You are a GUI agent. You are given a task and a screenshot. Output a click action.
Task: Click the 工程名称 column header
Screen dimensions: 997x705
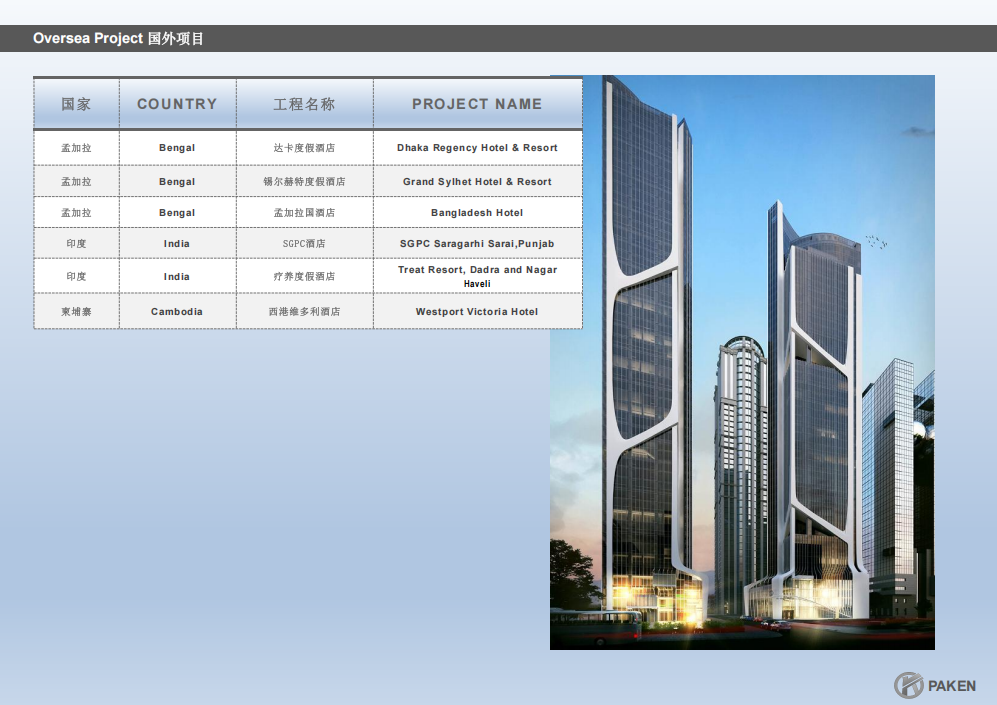tap(304, 104)
